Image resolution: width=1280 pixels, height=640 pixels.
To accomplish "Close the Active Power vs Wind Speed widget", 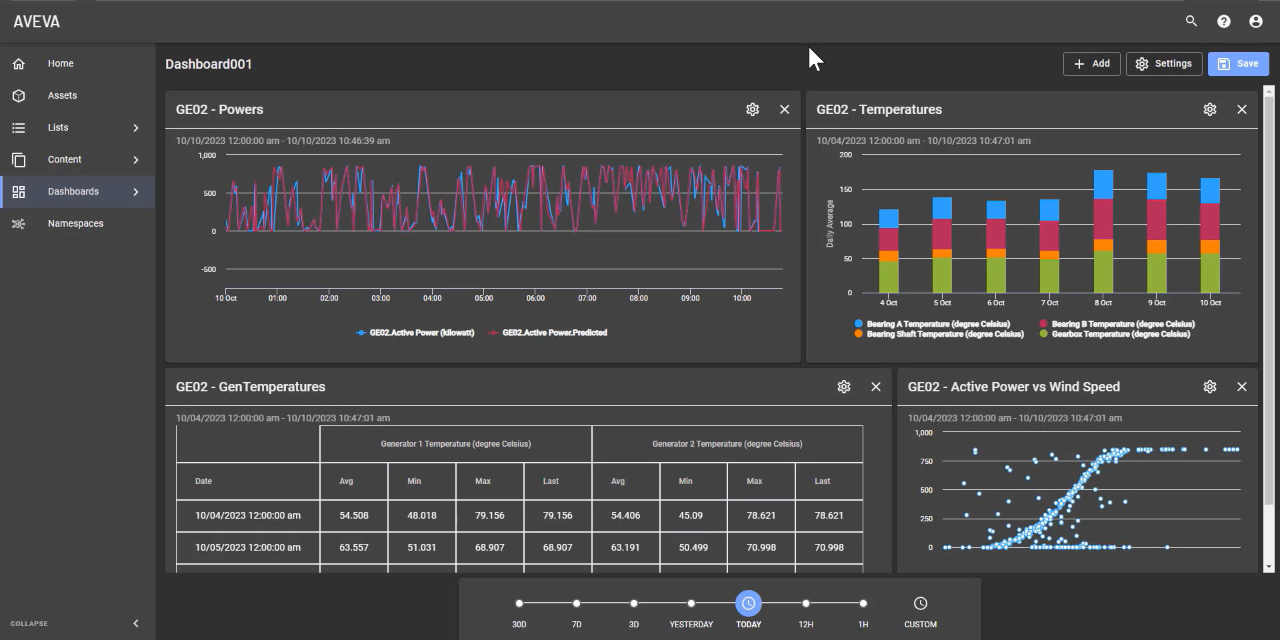I will 1242,387.
